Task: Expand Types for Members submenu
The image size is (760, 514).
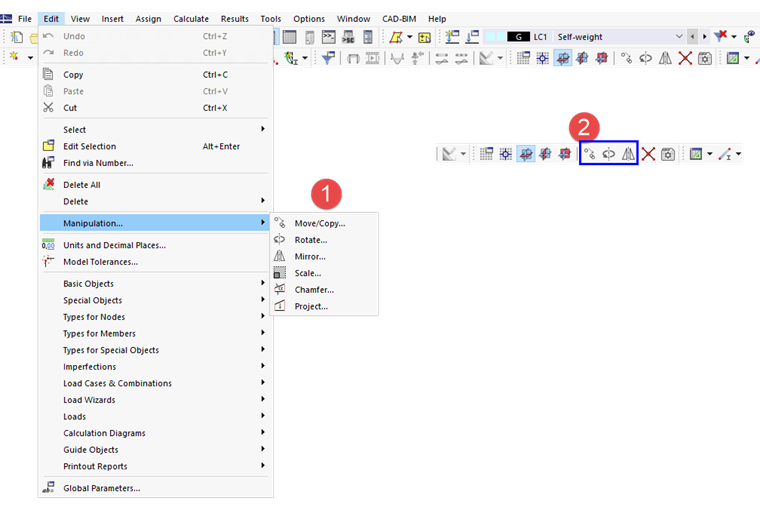Action: point(155,333)
